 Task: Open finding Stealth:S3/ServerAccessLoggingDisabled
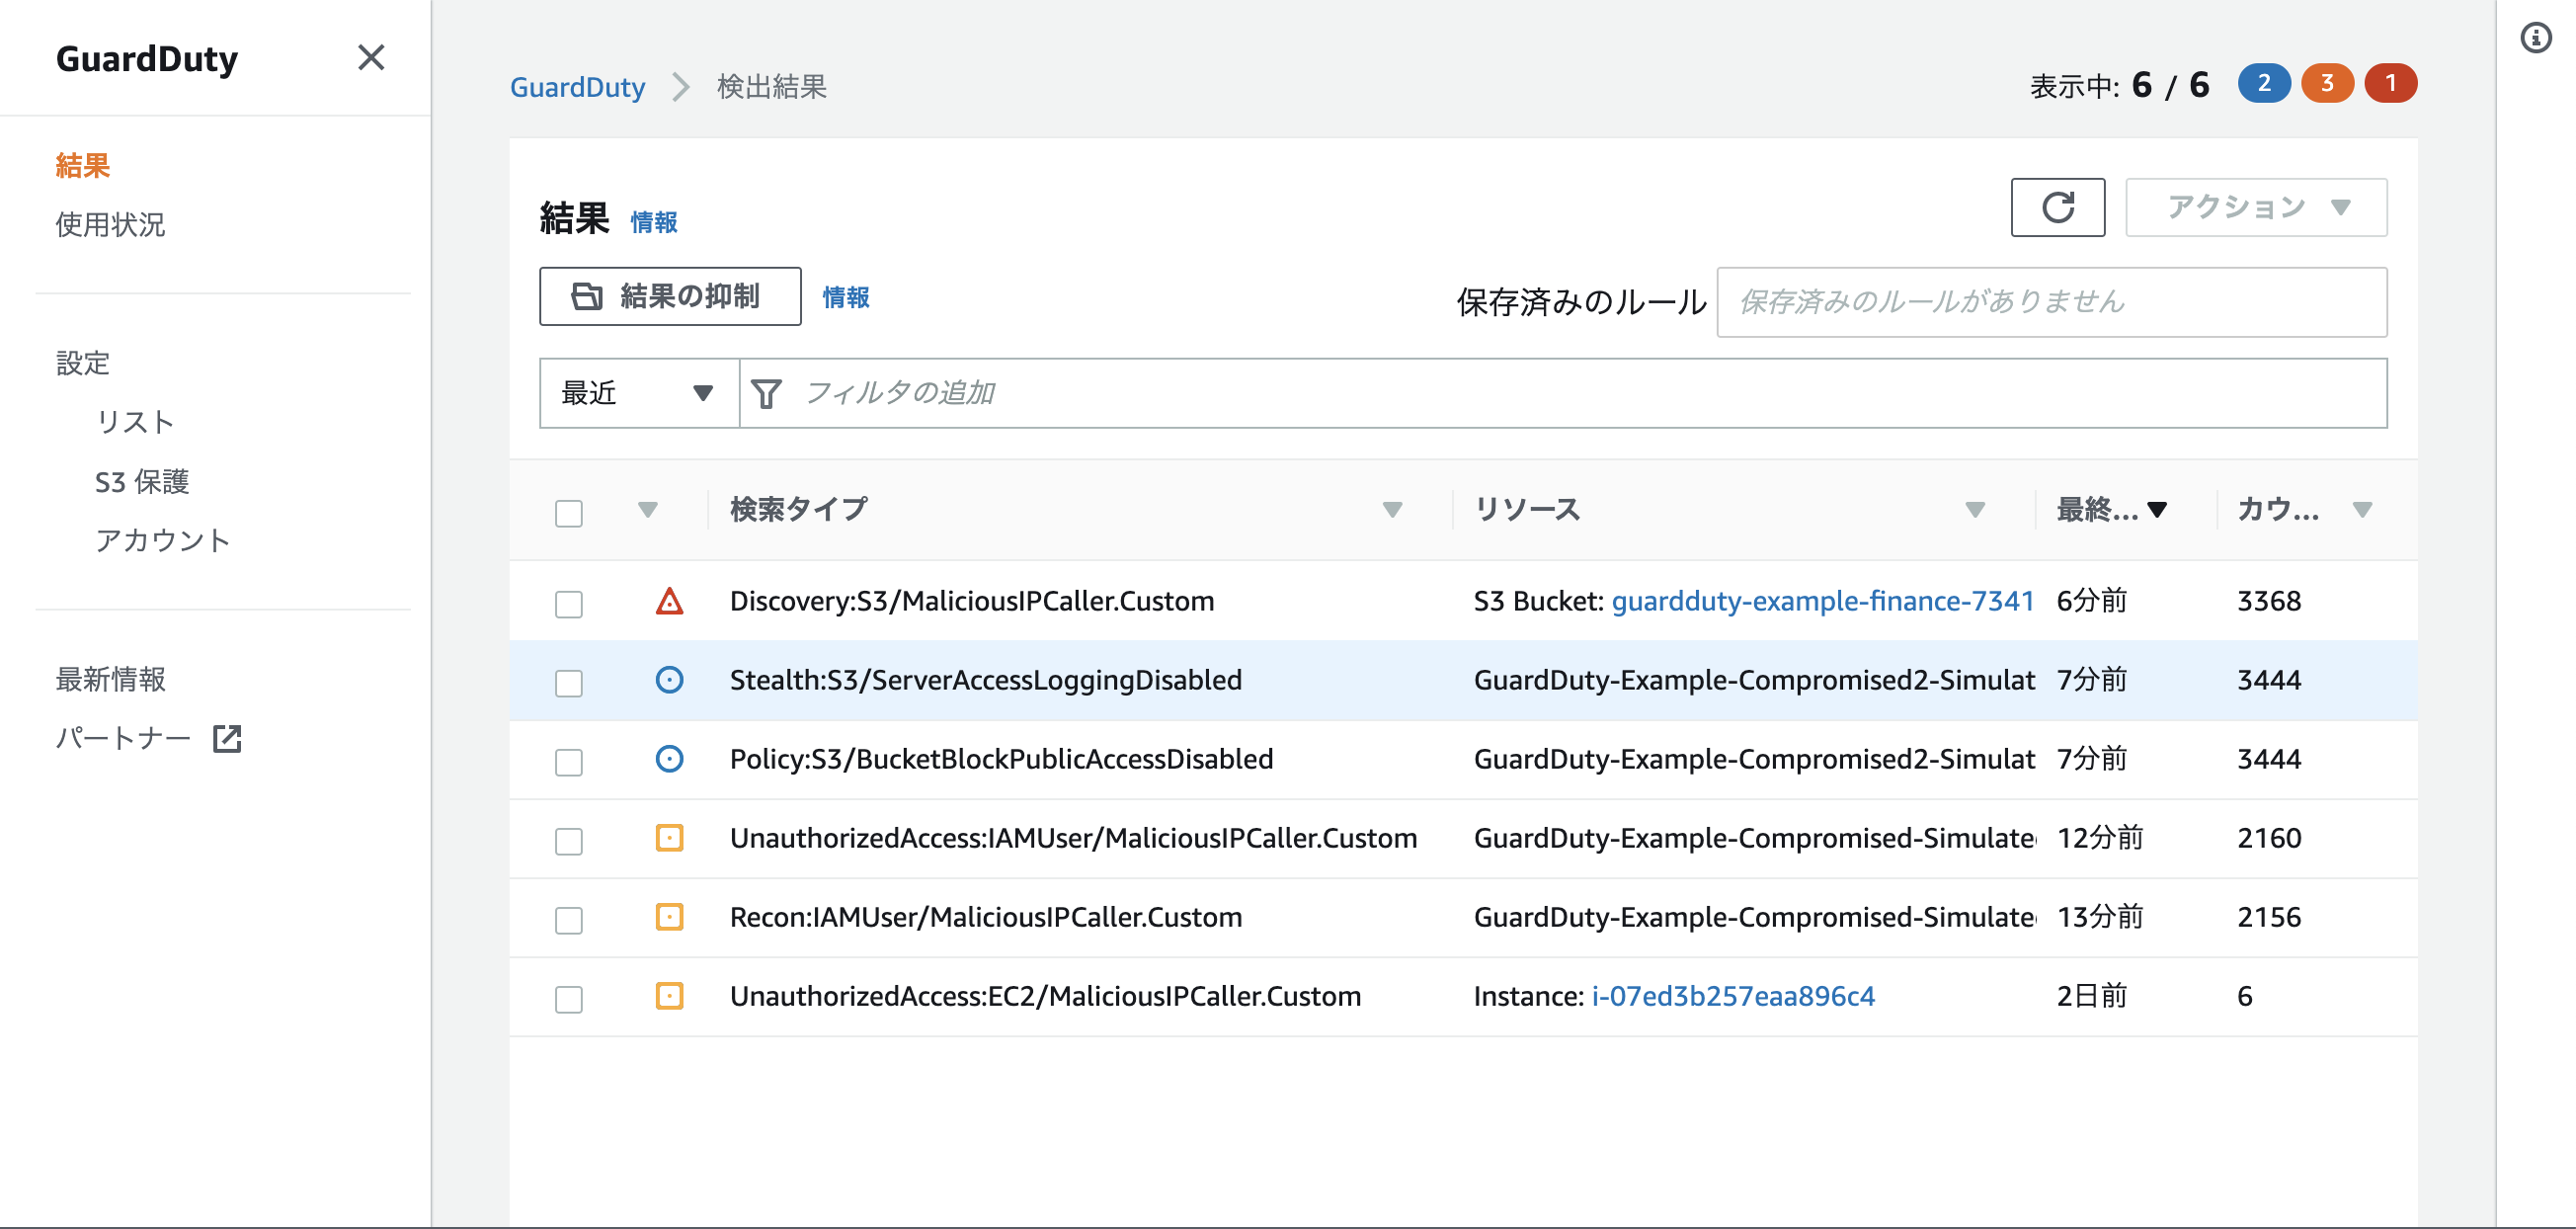click(986, 680)
